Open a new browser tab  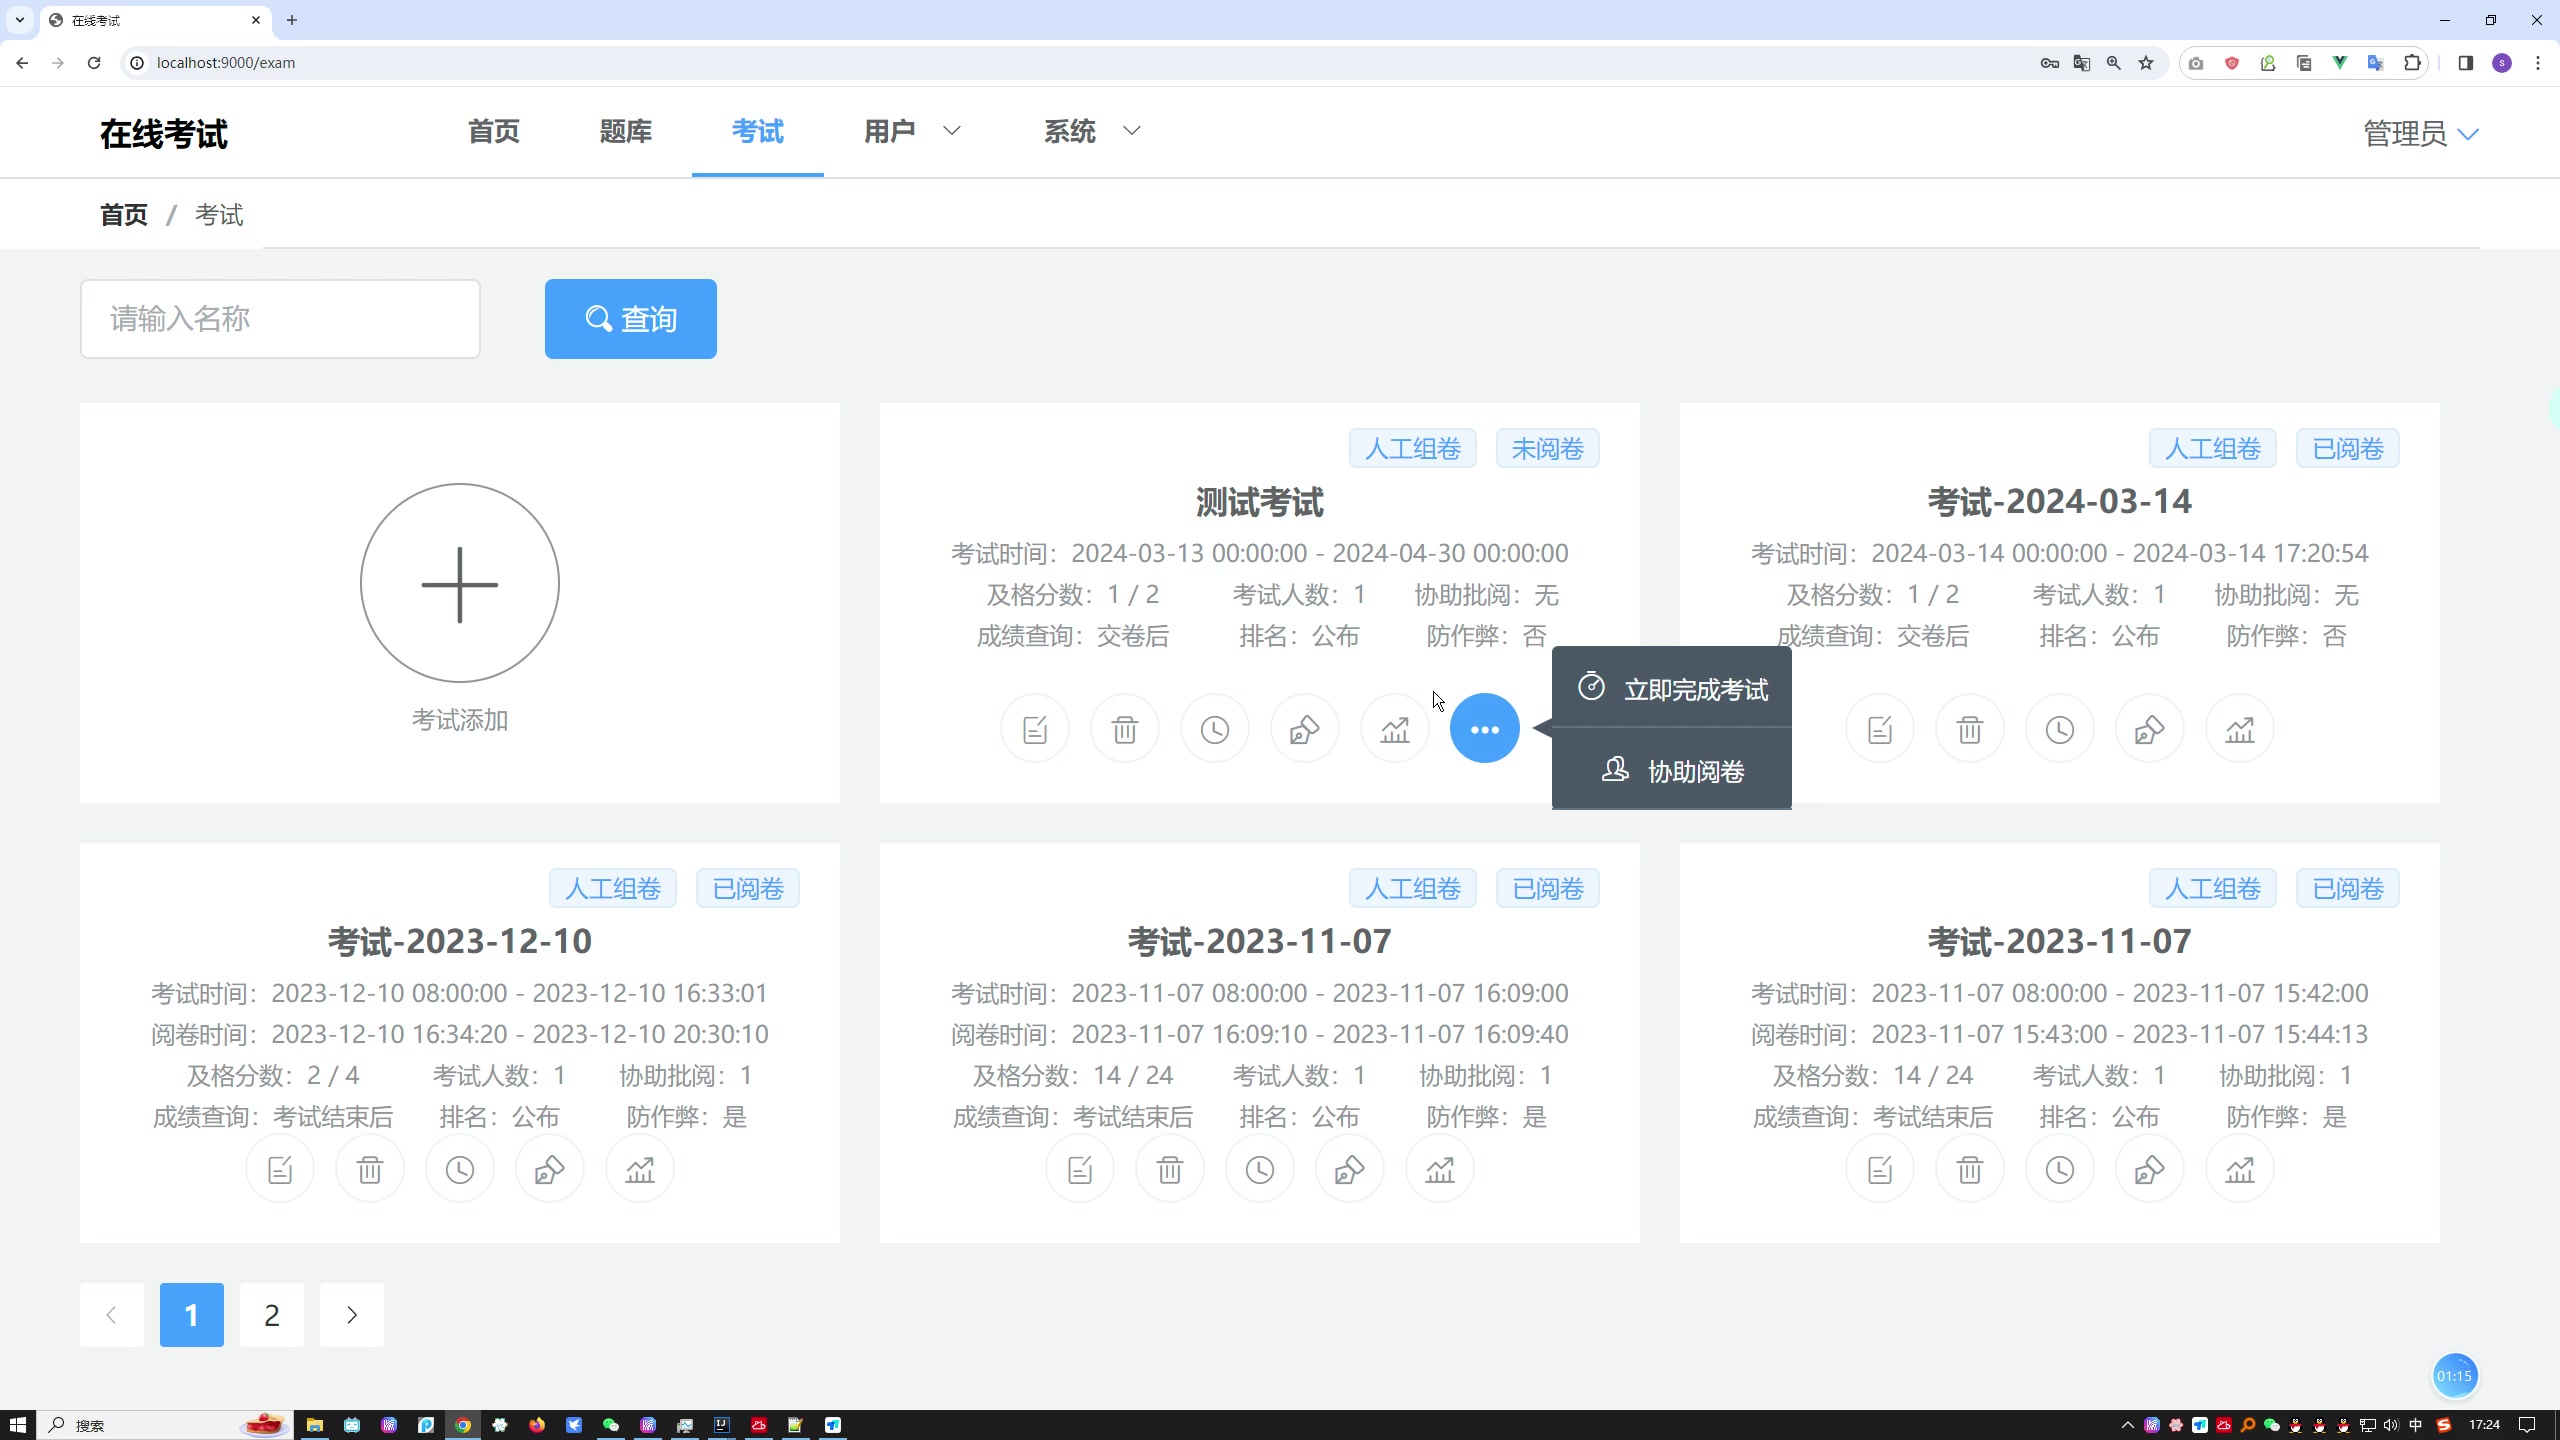click(x=292, y=20)
